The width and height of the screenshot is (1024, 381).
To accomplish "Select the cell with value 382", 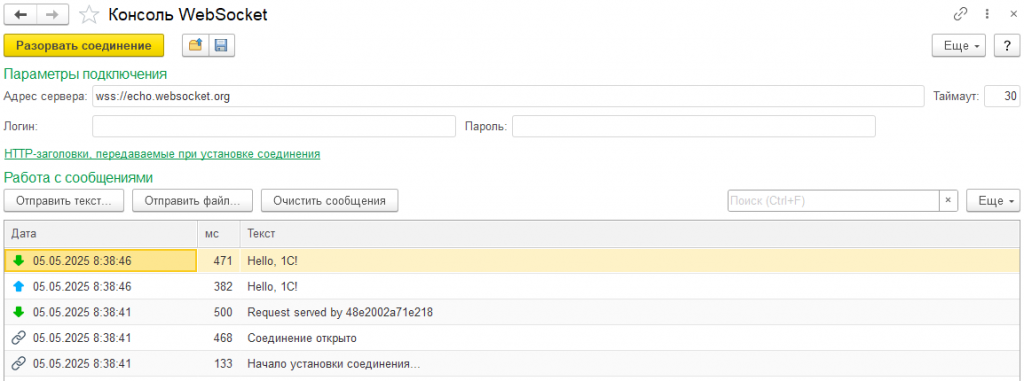I will click(x=219, y=286).
